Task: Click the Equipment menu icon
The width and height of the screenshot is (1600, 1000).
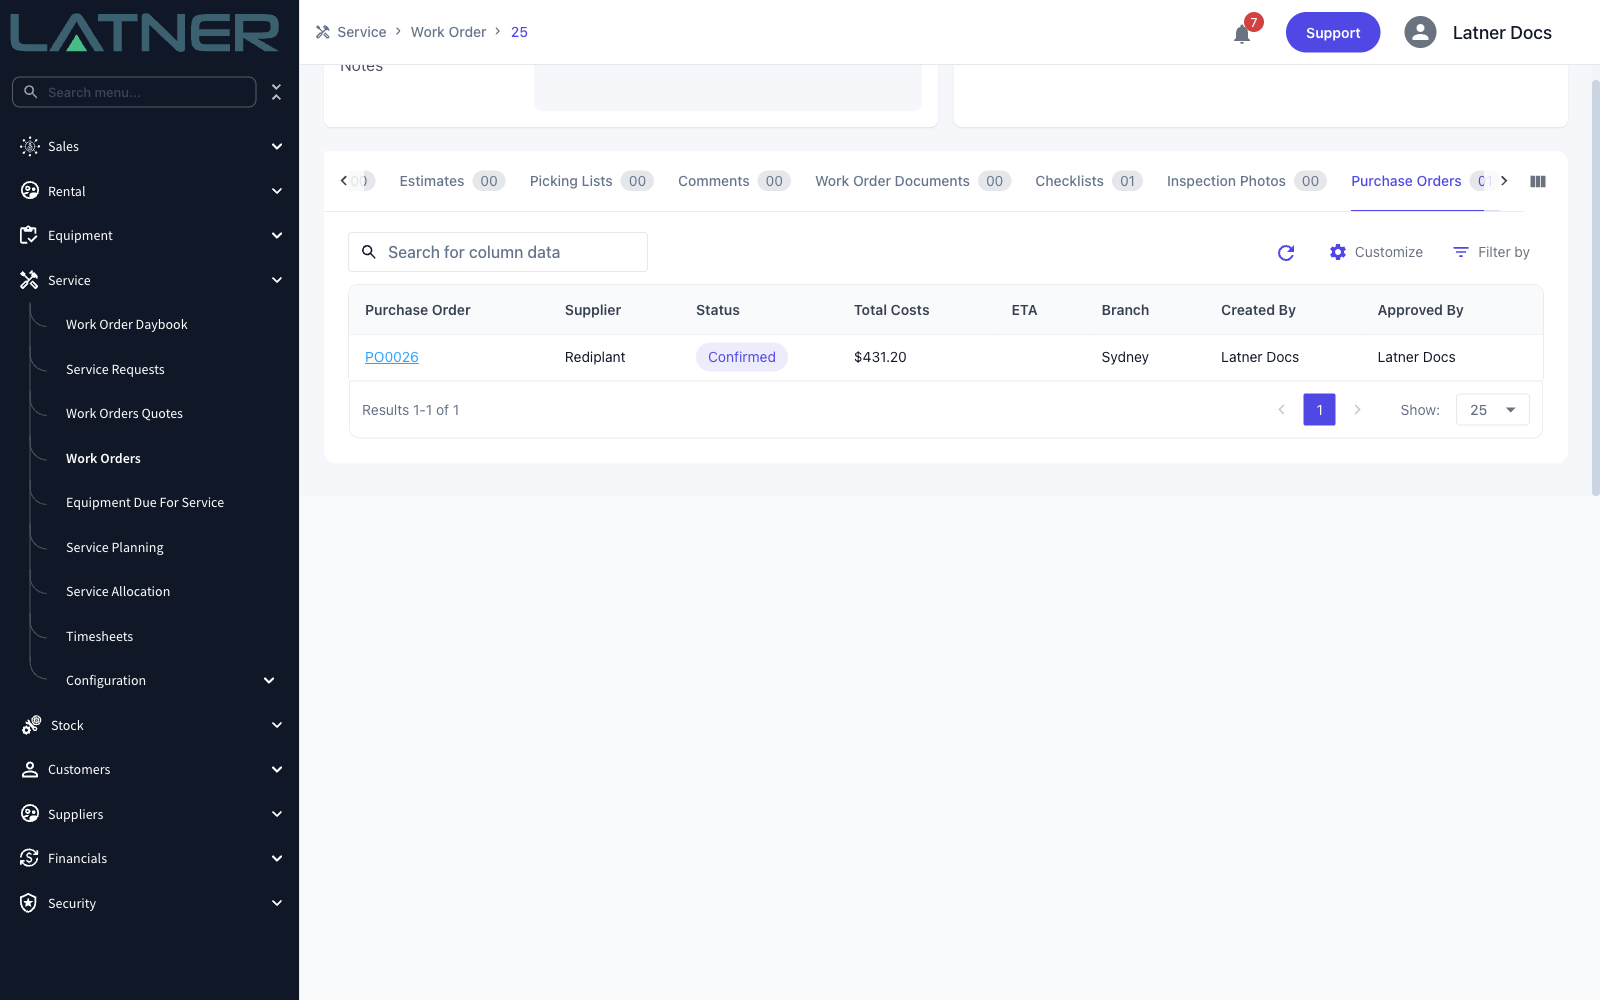Action: [29, 235]
